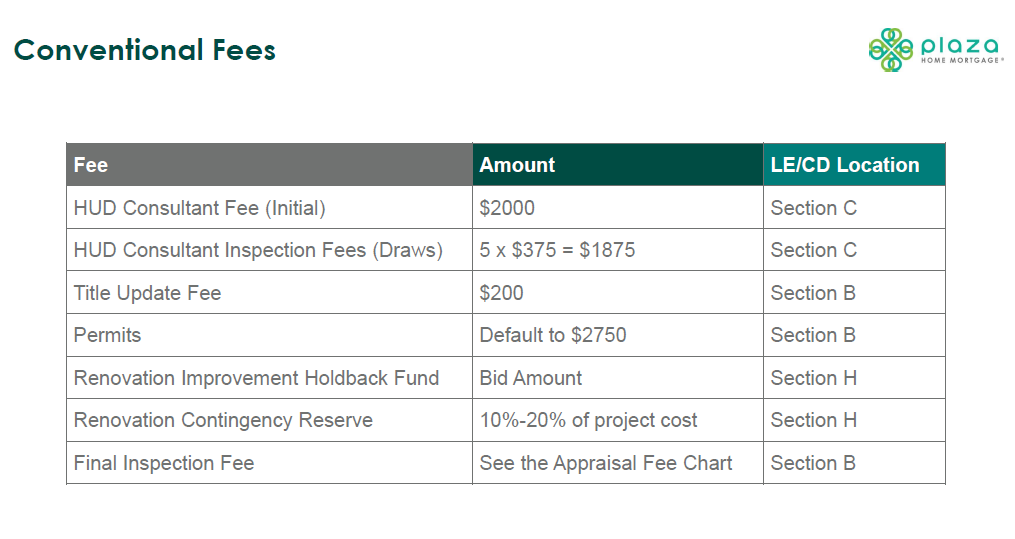Click the "Amount" column header
Screen dimensions: 1015x539
[x=517, y=165]
